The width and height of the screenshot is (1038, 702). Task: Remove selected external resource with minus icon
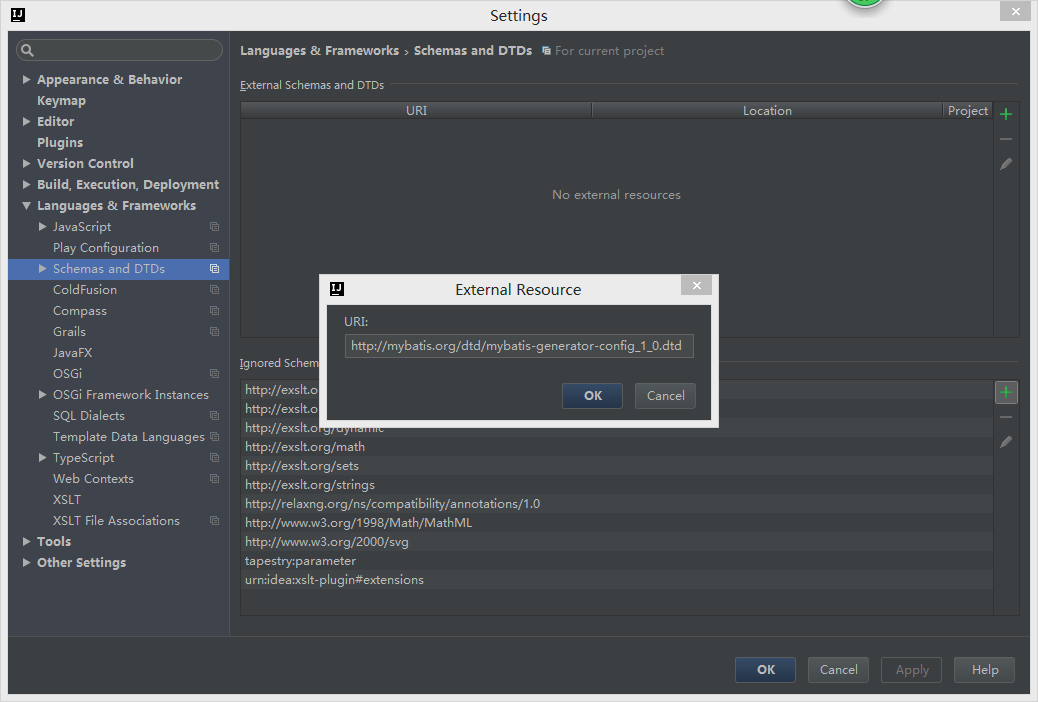coord(1005,139)
